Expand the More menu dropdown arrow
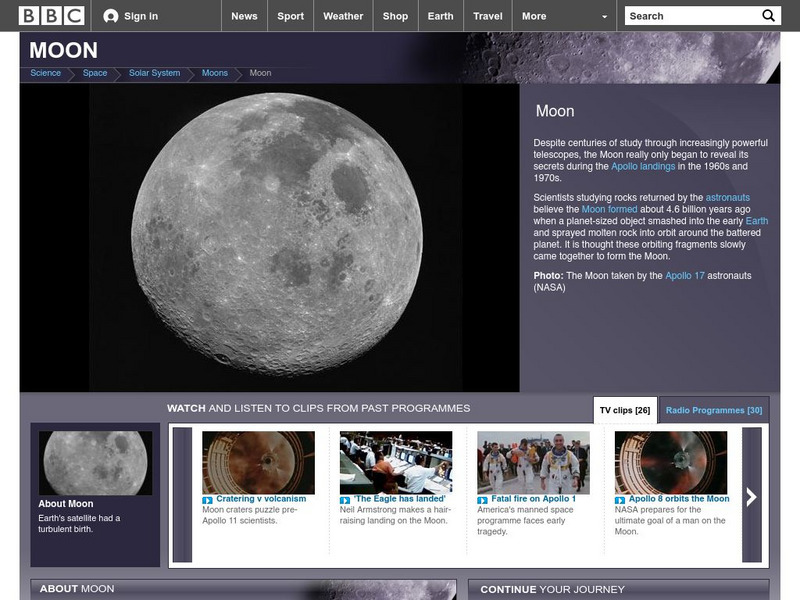800x600 pixels. click(x=604, y=17)
